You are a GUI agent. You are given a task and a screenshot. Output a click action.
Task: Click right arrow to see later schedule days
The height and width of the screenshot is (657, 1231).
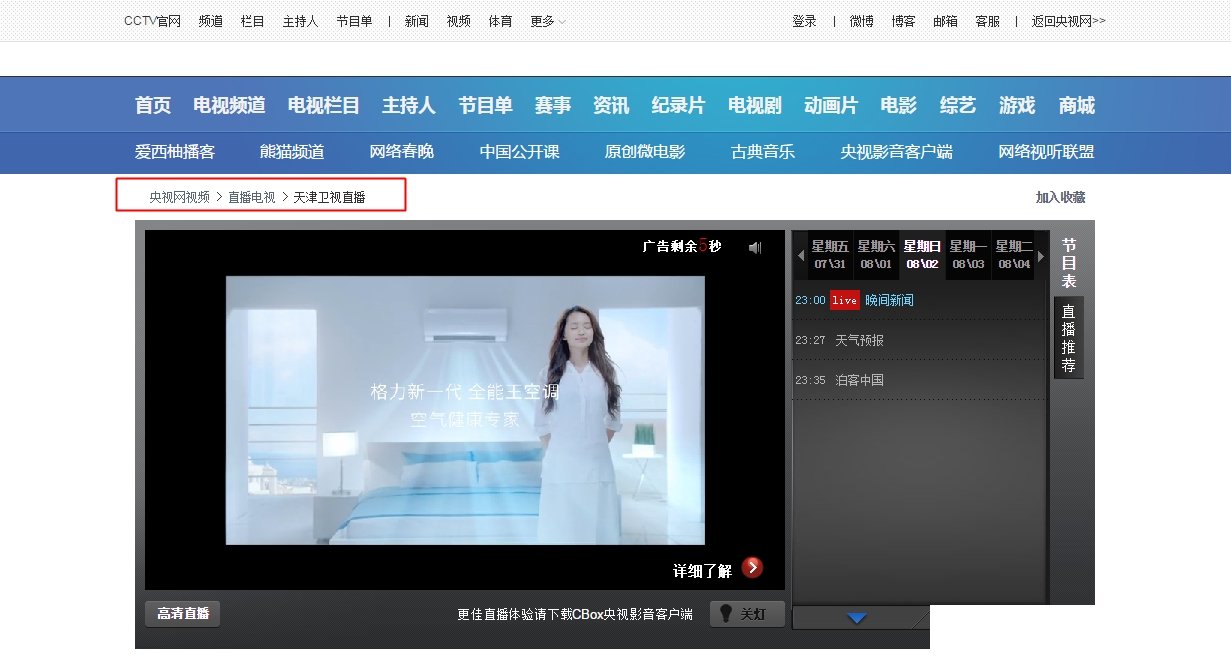(1041, 256)
